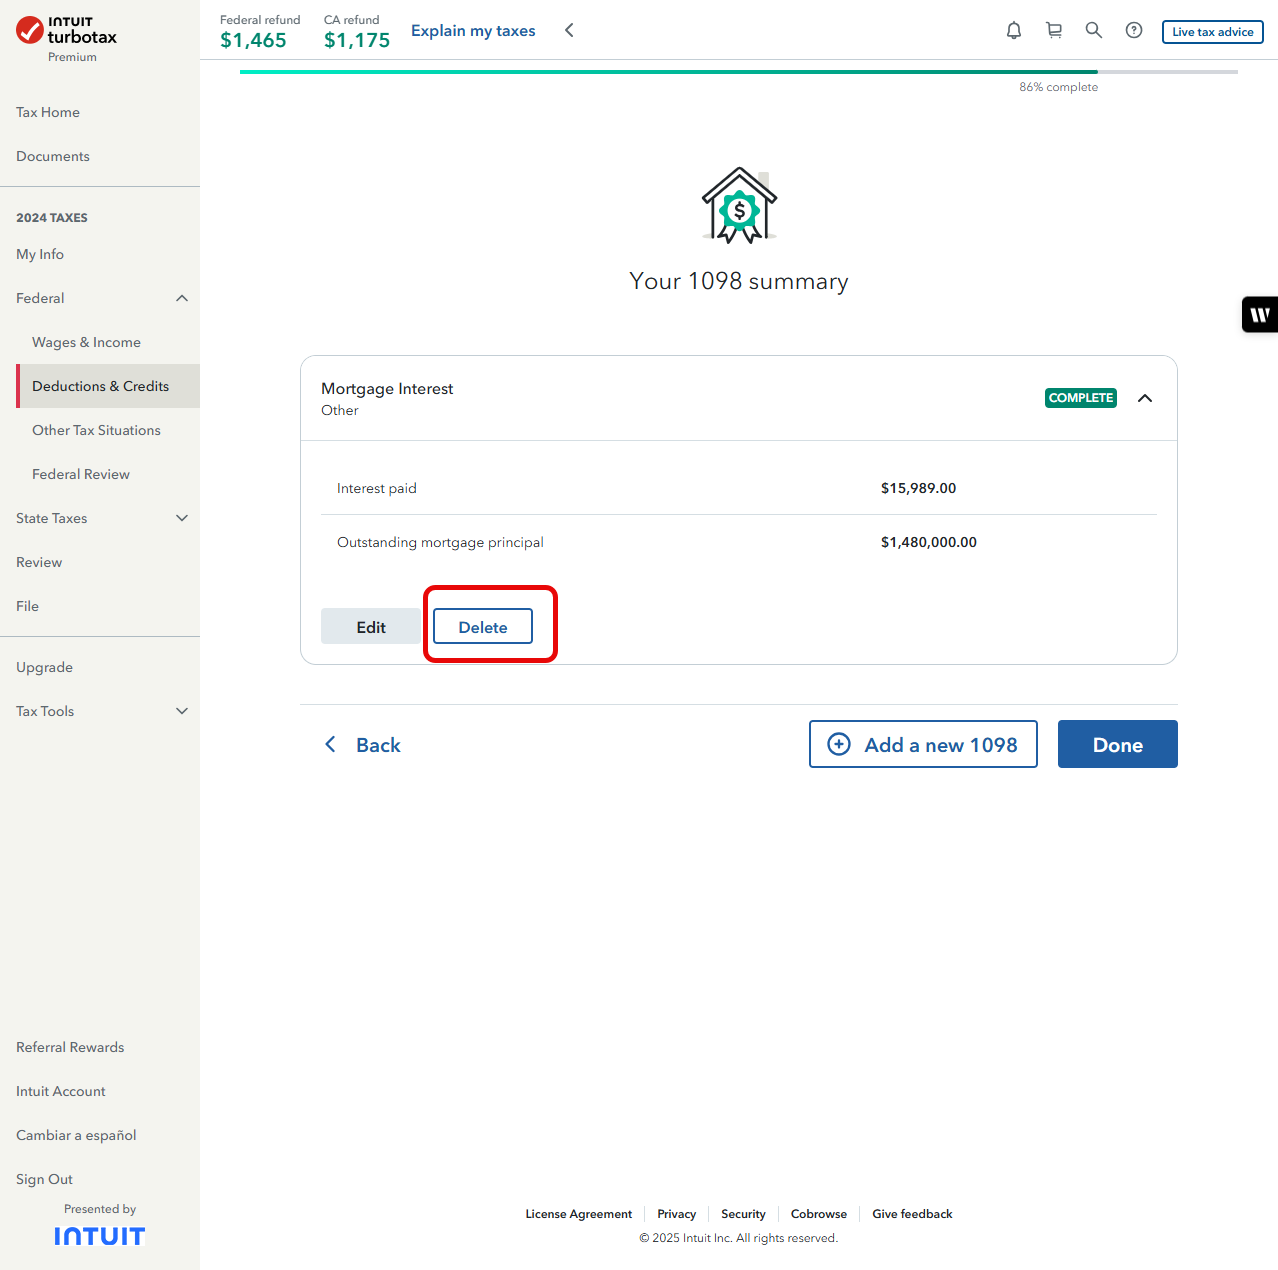Expand the Tax Tools section
Viewport: 1278px width, 1270px height.
click(x=182, y=711)
